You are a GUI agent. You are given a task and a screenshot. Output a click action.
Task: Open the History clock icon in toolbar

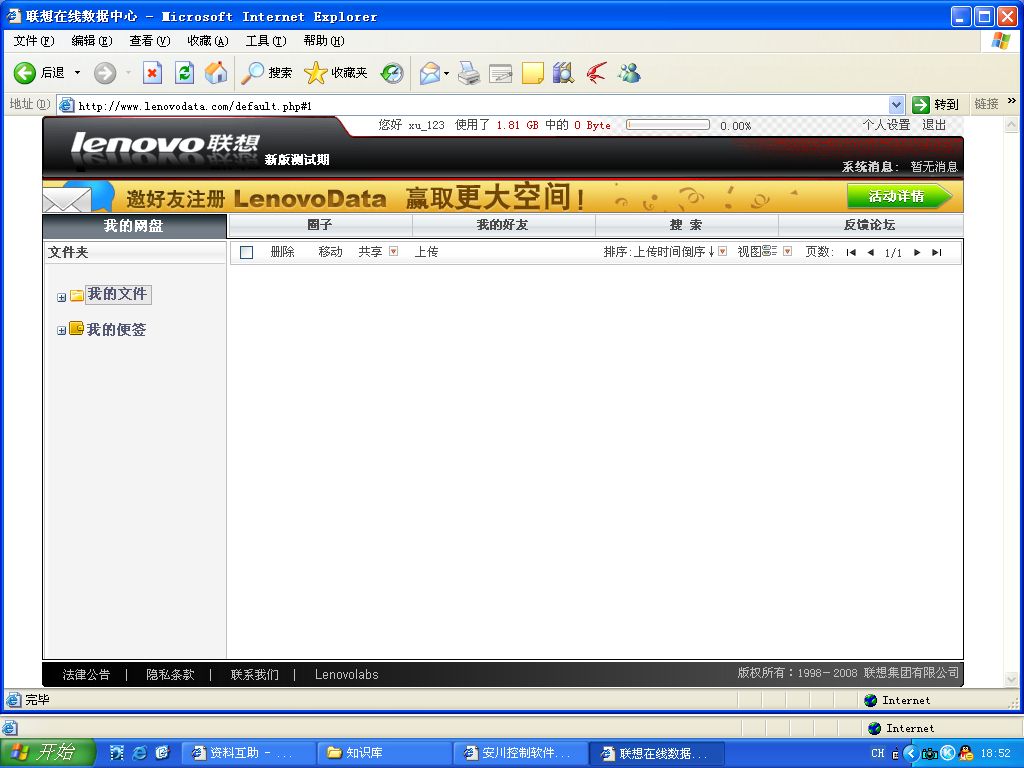pos(391,73)
